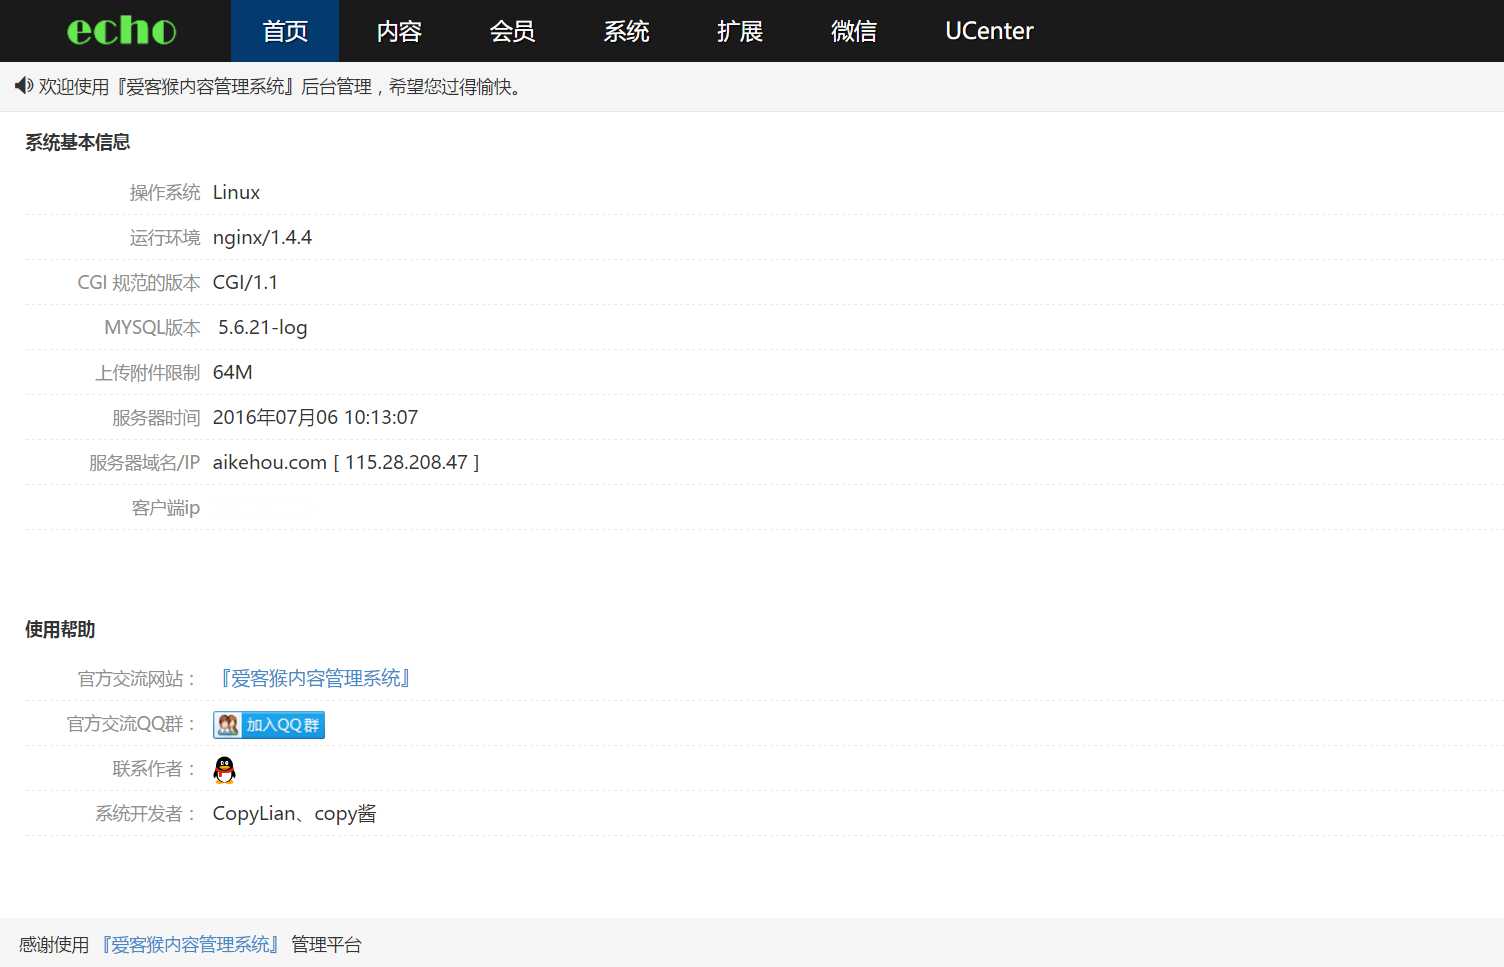Open the 首页 navigation tab
Screen dimensions: 1504x967
pyautogui.click(x=285, y=31)
